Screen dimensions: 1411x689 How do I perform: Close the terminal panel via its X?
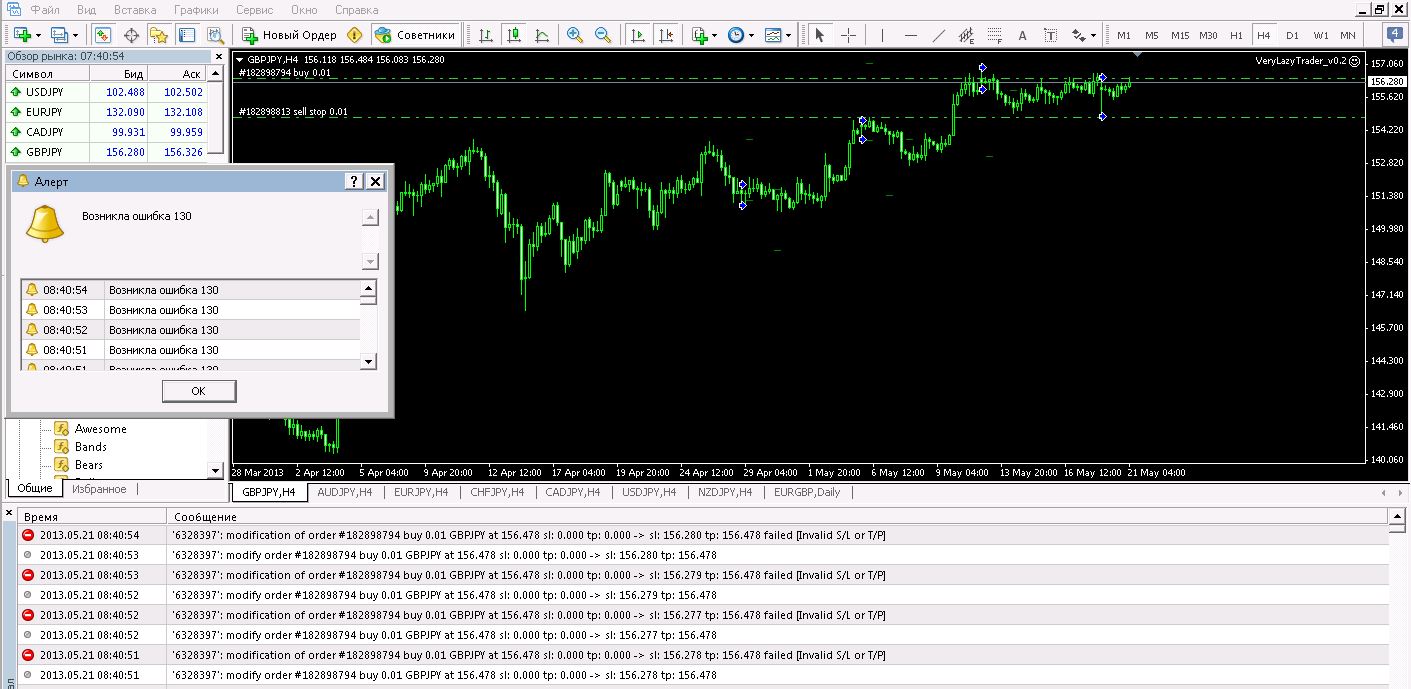(8, 514)
